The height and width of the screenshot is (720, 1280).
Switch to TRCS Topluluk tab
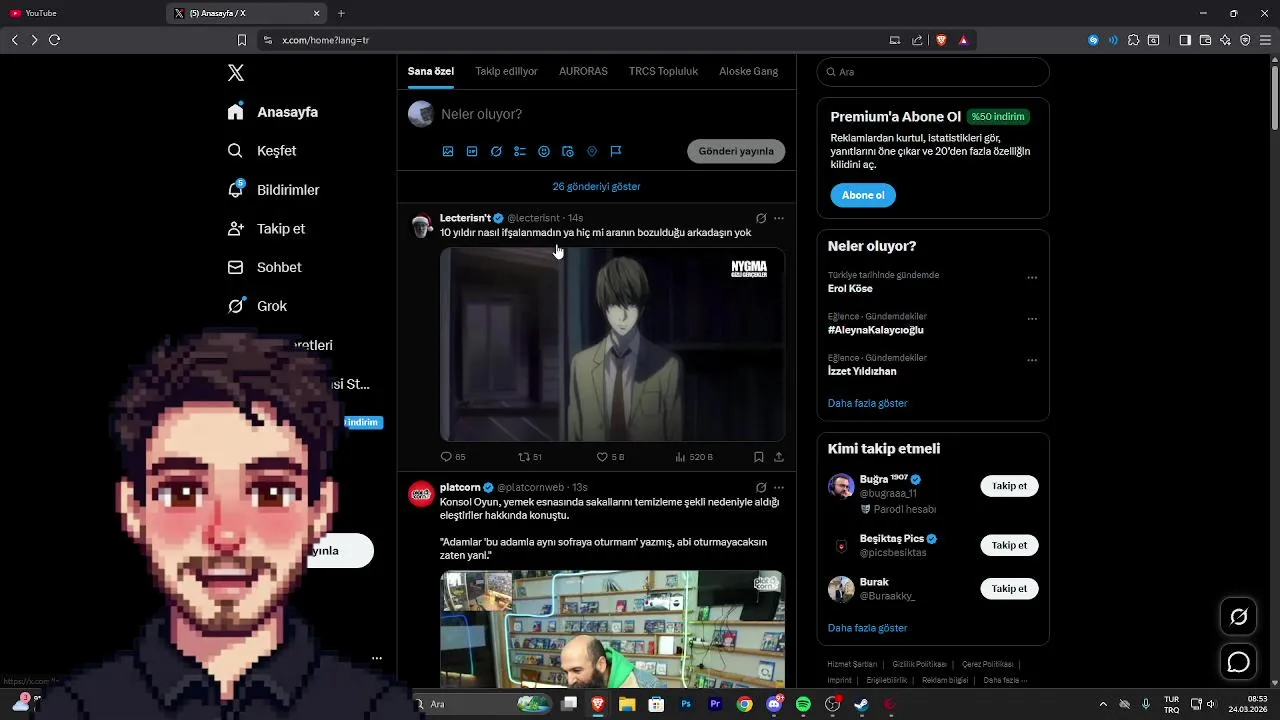click(663, 71)
